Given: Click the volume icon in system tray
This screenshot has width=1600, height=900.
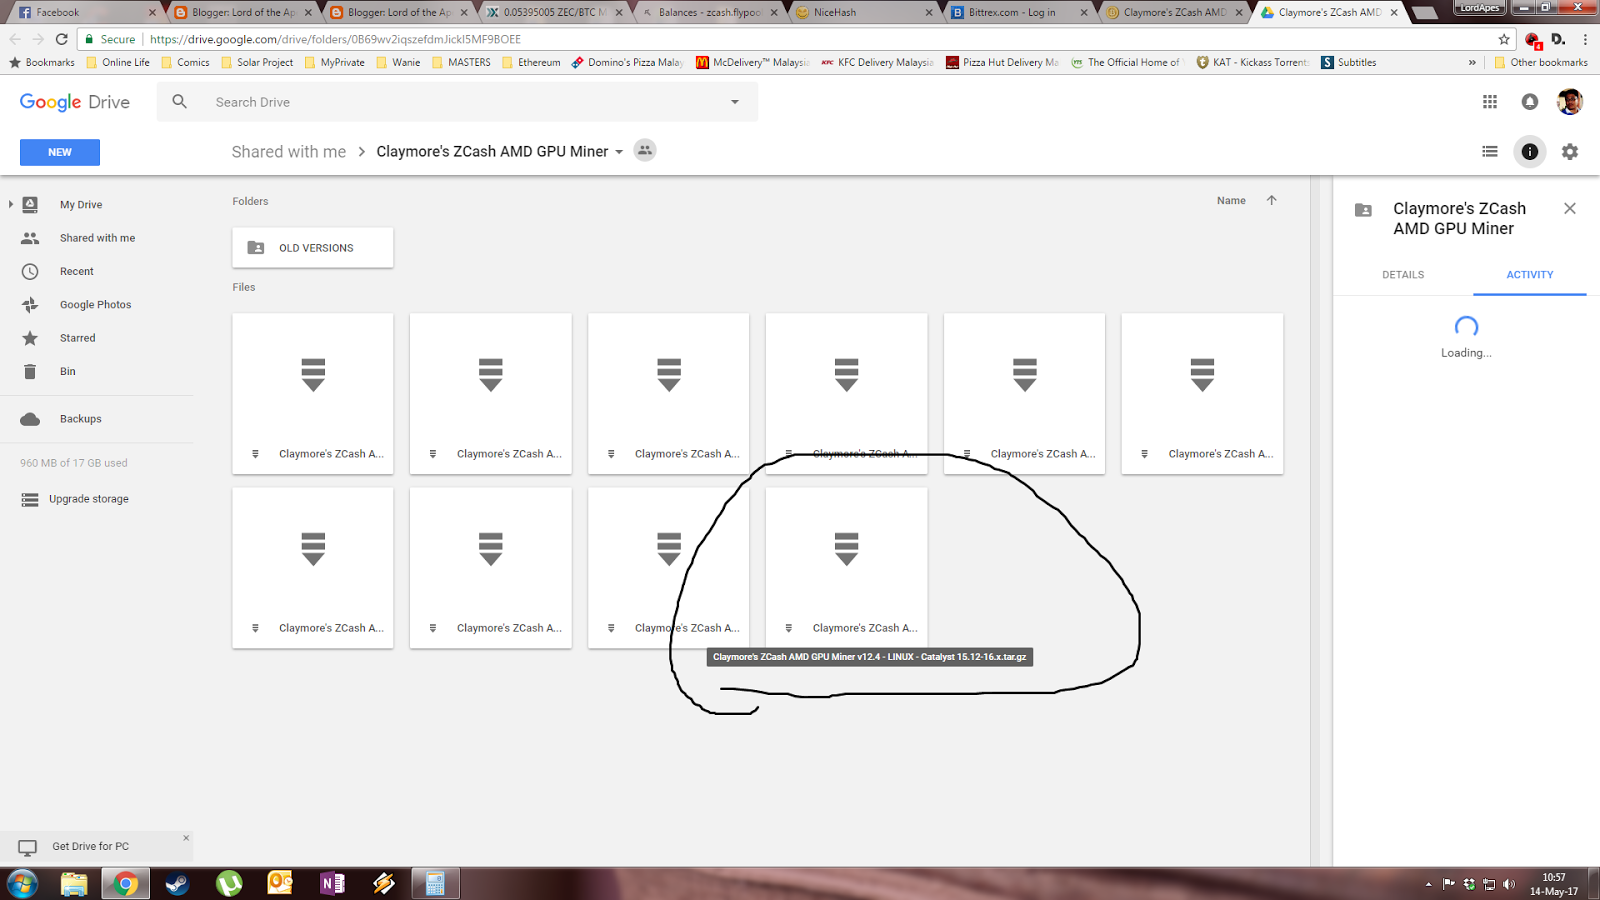Looking at the screenshot, I should tap(1509, 884).
